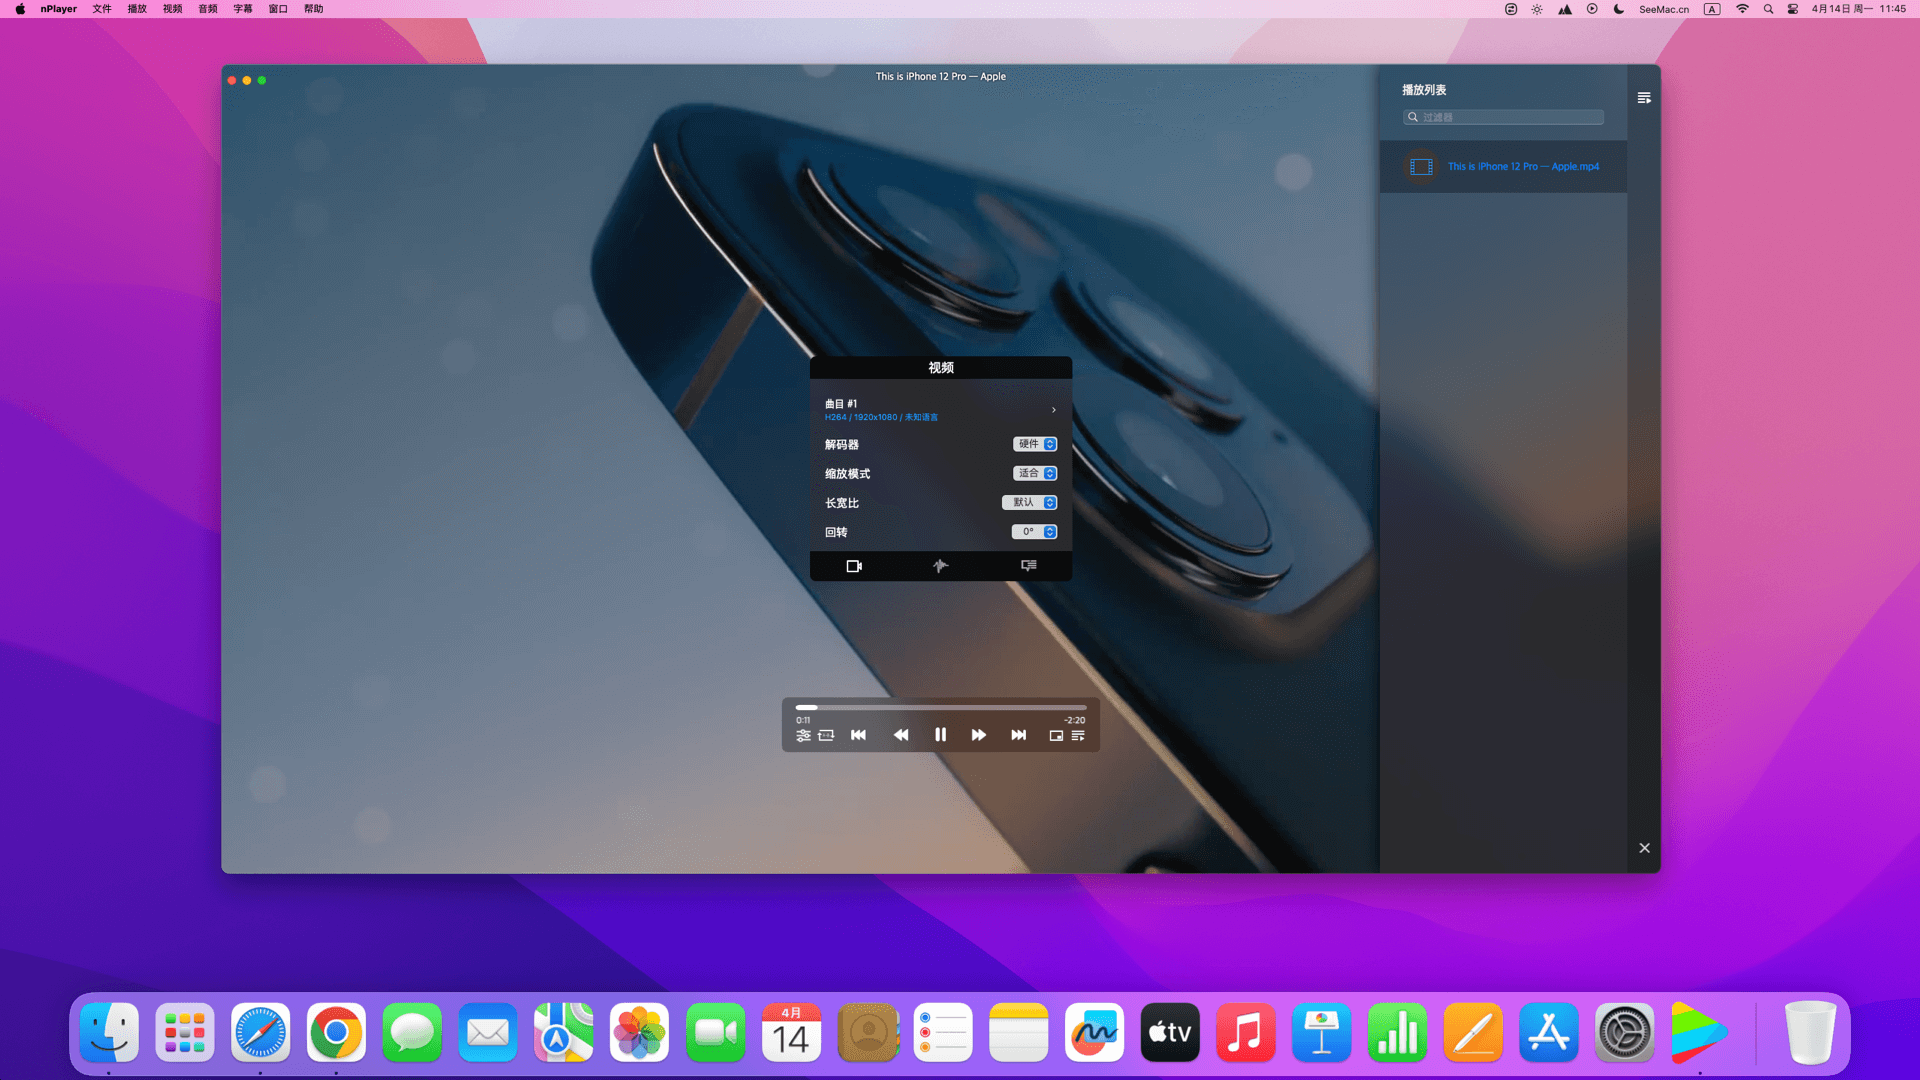Expand track 曲目 #1 details chevron
1920x1080 pixels.
click(x=1053, y=410)
